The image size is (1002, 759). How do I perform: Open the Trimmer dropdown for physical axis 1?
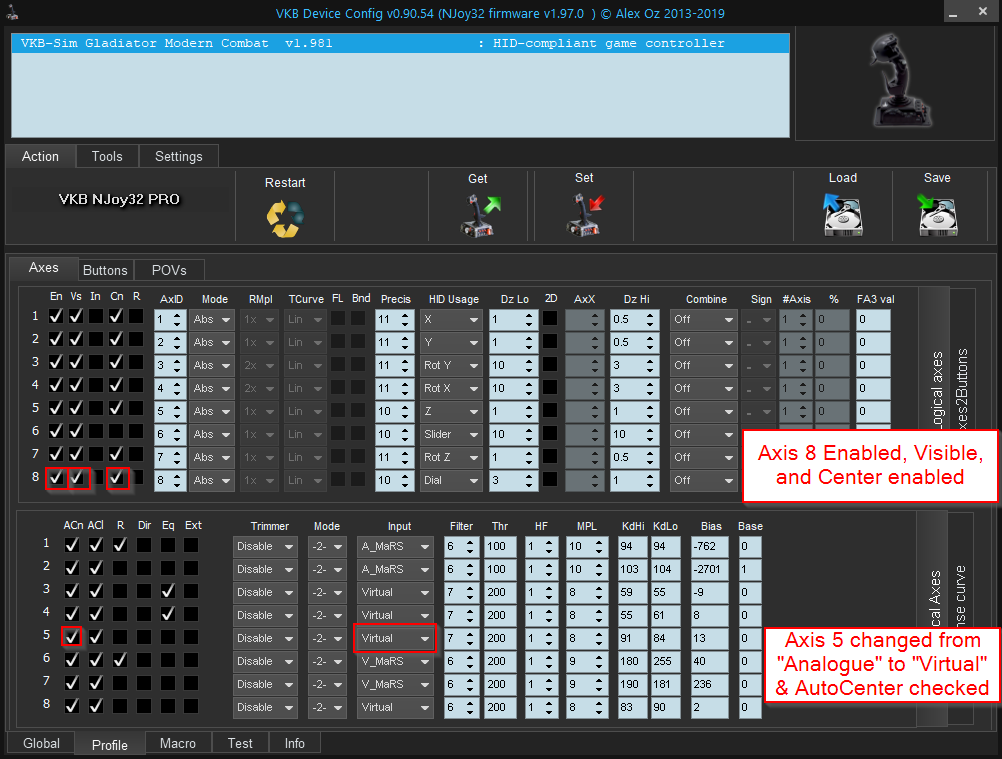264,546
